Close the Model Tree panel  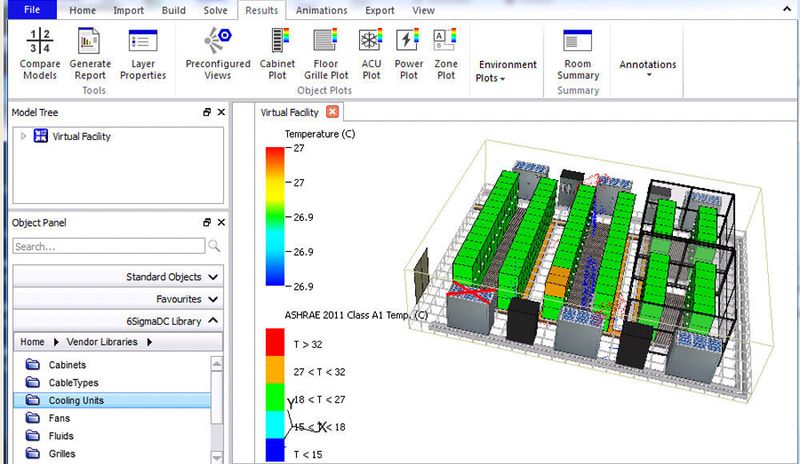tap(221, 112)
